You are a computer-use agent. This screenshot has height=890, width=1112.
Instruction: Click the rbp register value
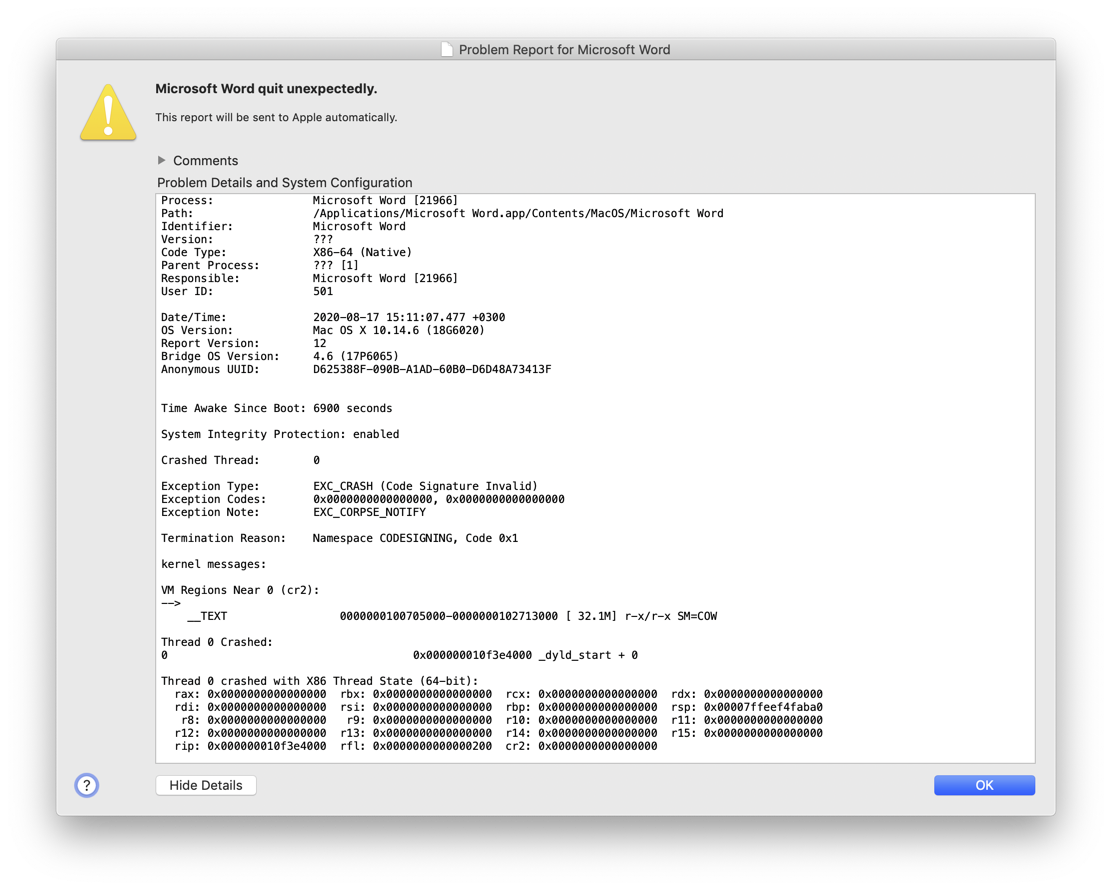pos(598,707)
